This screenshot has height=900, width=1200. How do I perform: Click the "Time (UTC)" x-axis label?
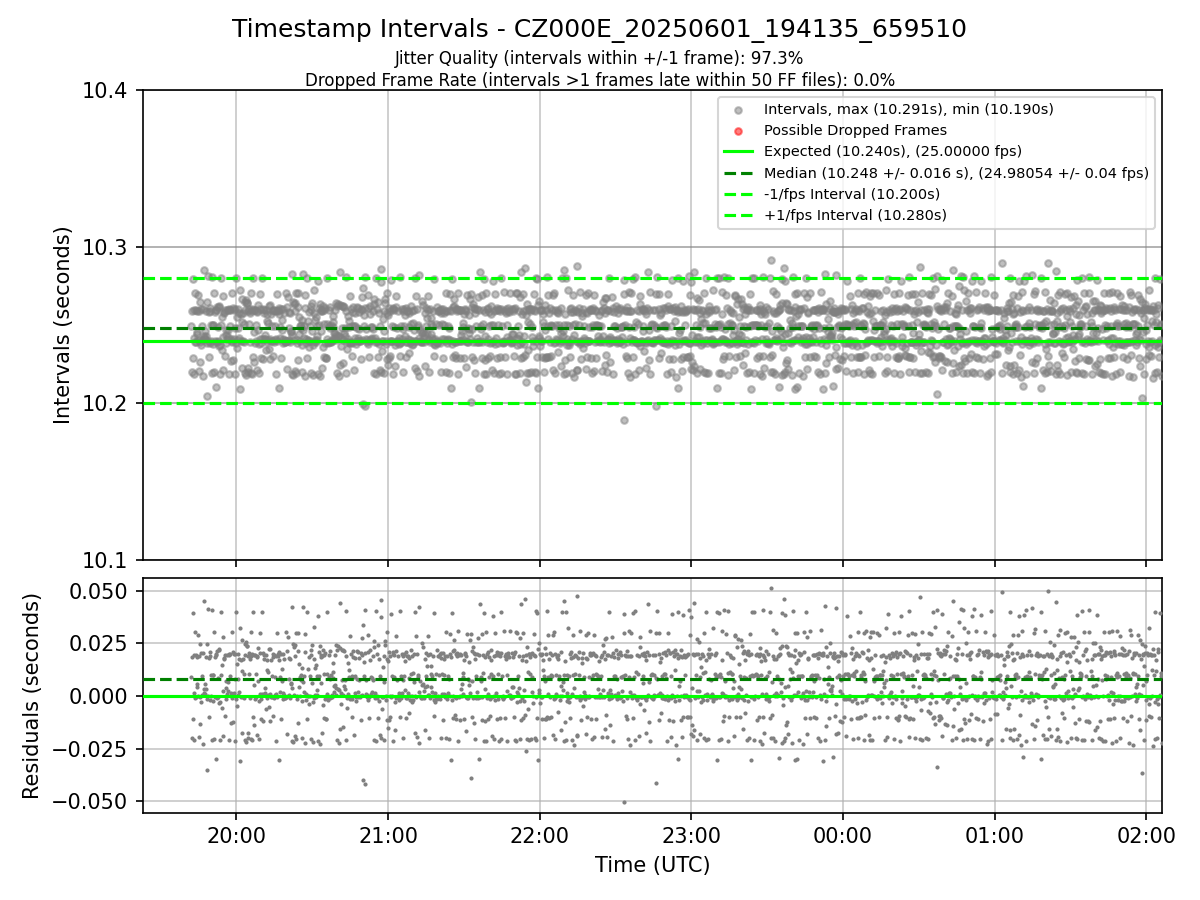coord(652,865)
